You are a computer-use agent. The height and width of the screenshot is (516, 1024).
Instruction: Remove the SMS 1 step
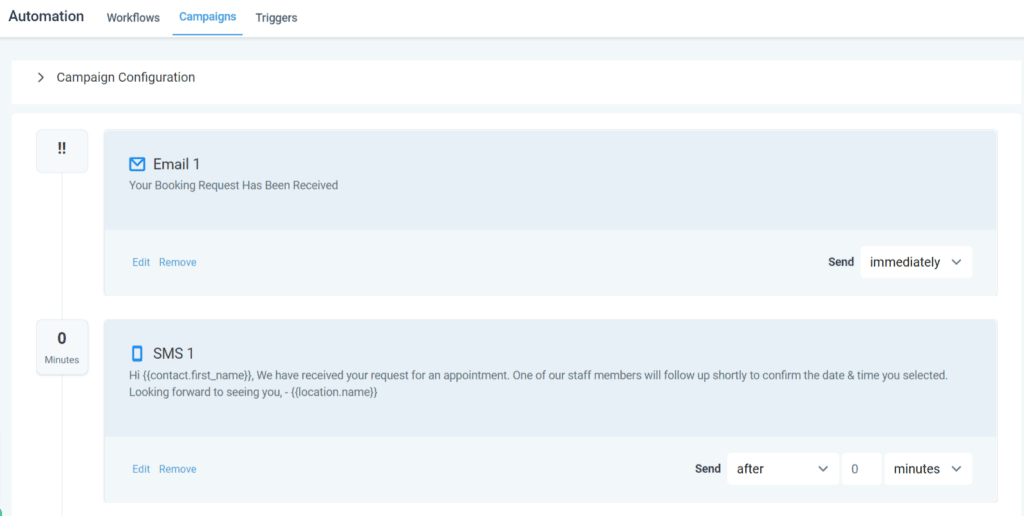(x=178, y=469)
